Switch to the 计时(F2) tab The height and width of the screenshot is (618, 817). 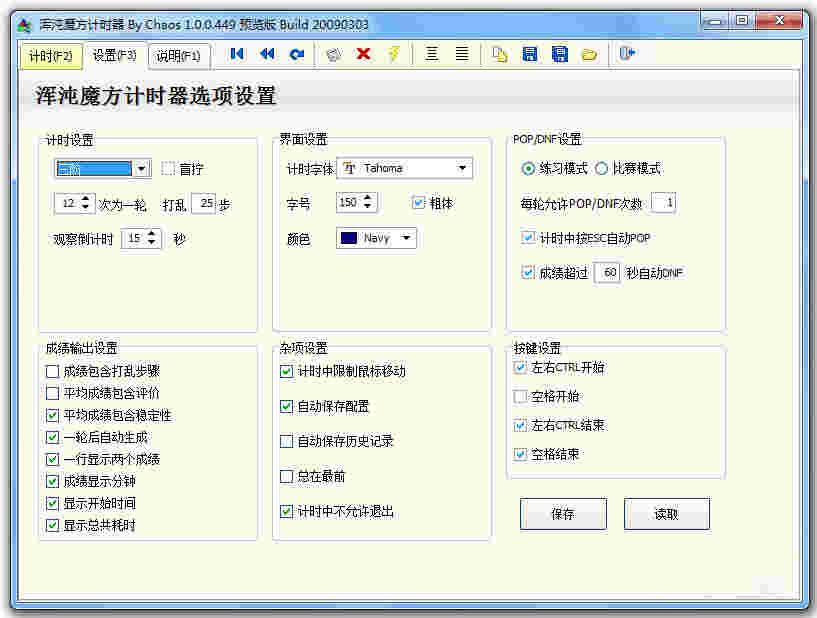(51, 56)
